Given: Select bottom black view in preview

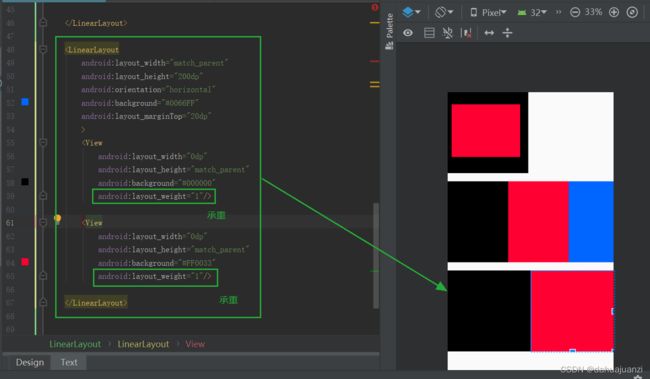Looking at the screenshot, I should [x=489, y=311].
